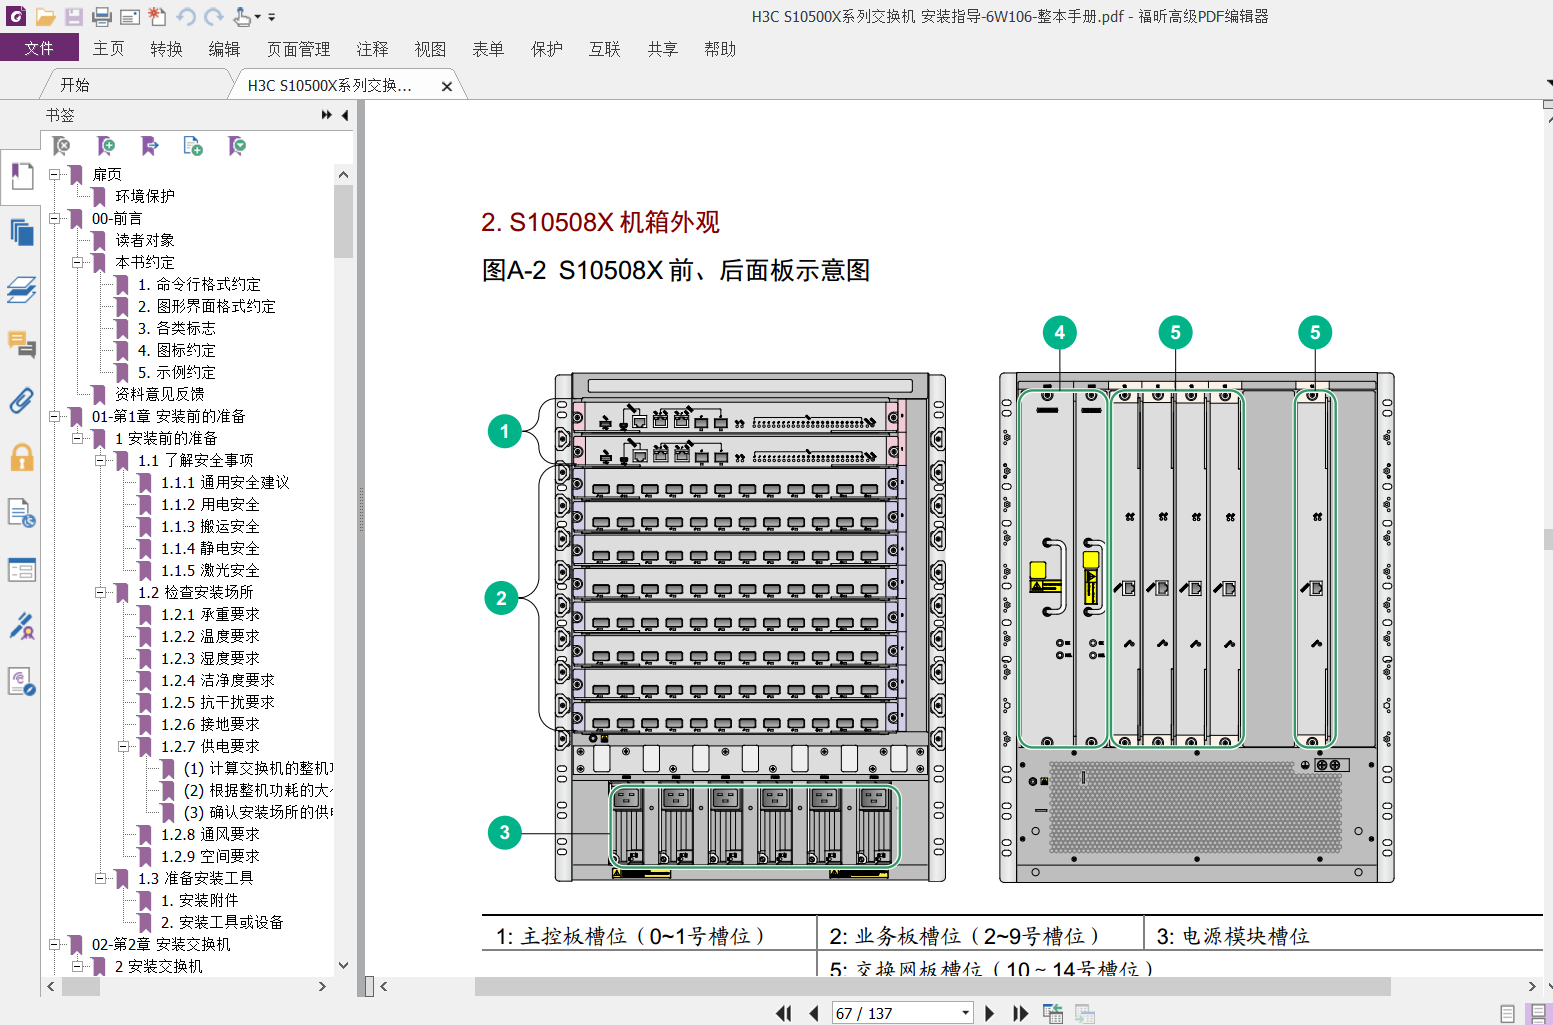Open the bookmark options menu icon

[x=237, y=146]
